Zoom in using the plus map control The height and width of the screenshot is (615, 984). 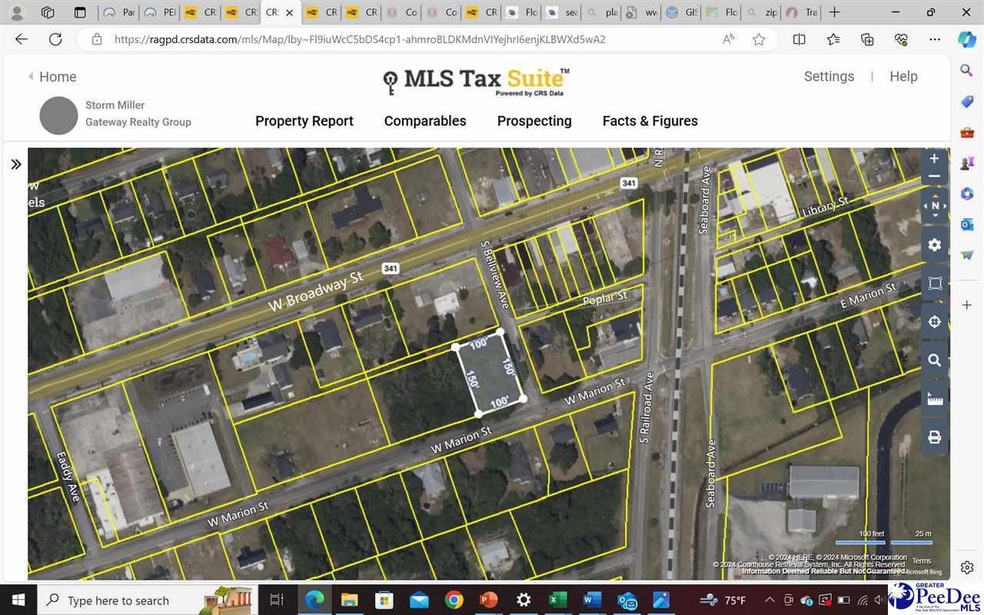[x=934, y=157]
